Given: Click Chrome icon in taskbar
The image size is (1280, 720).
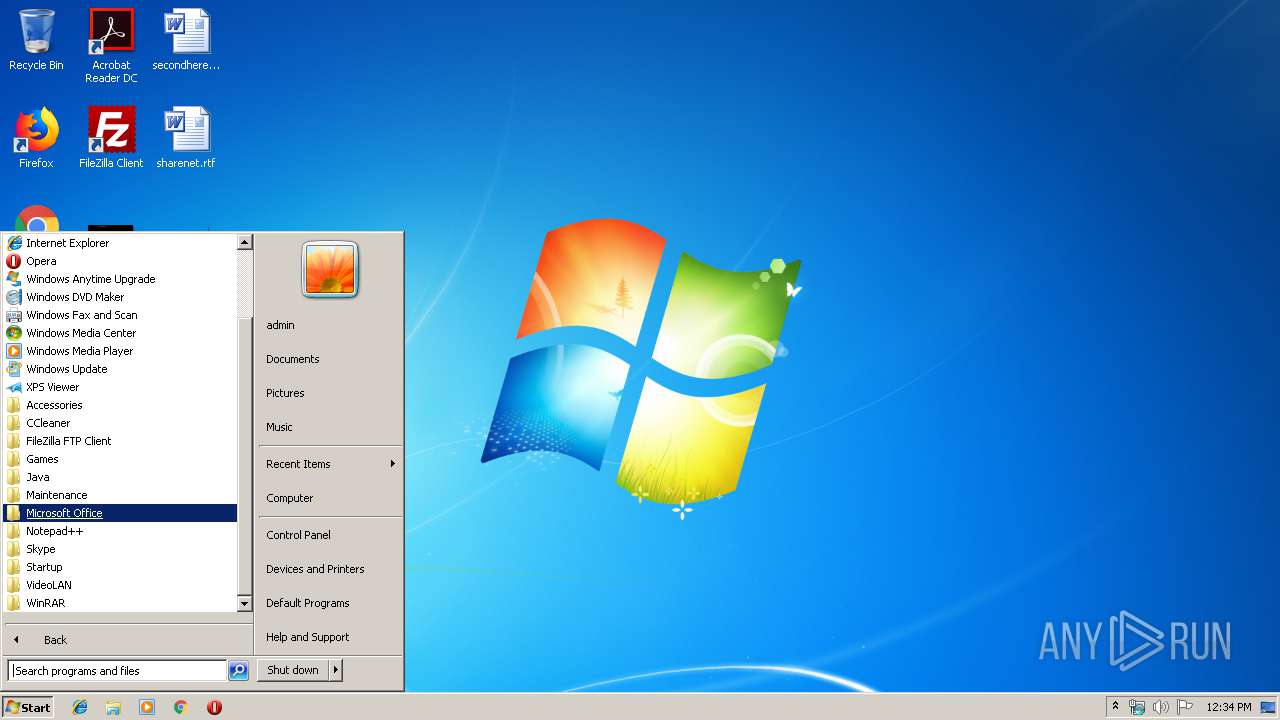Looking at the screenshot, I should coord(181,707).
